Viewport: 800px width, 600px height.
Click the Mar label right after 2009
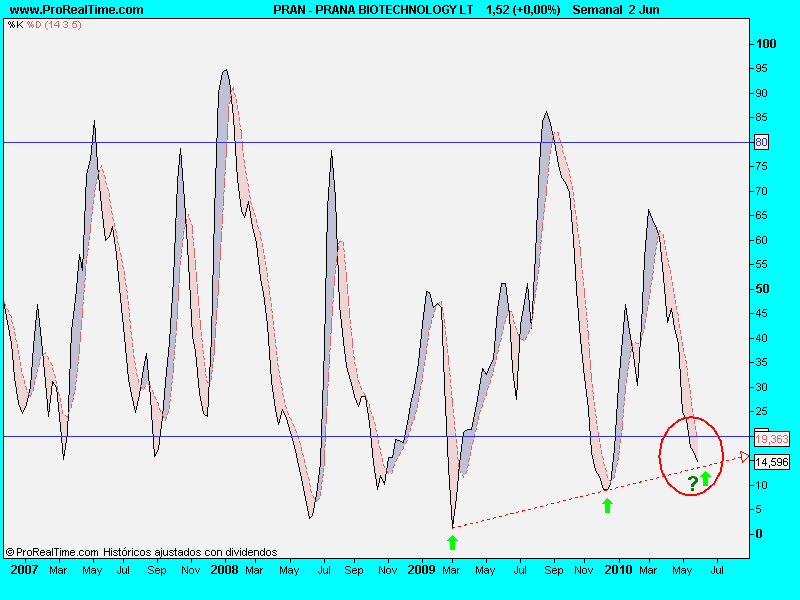click(x=451, y=570)
